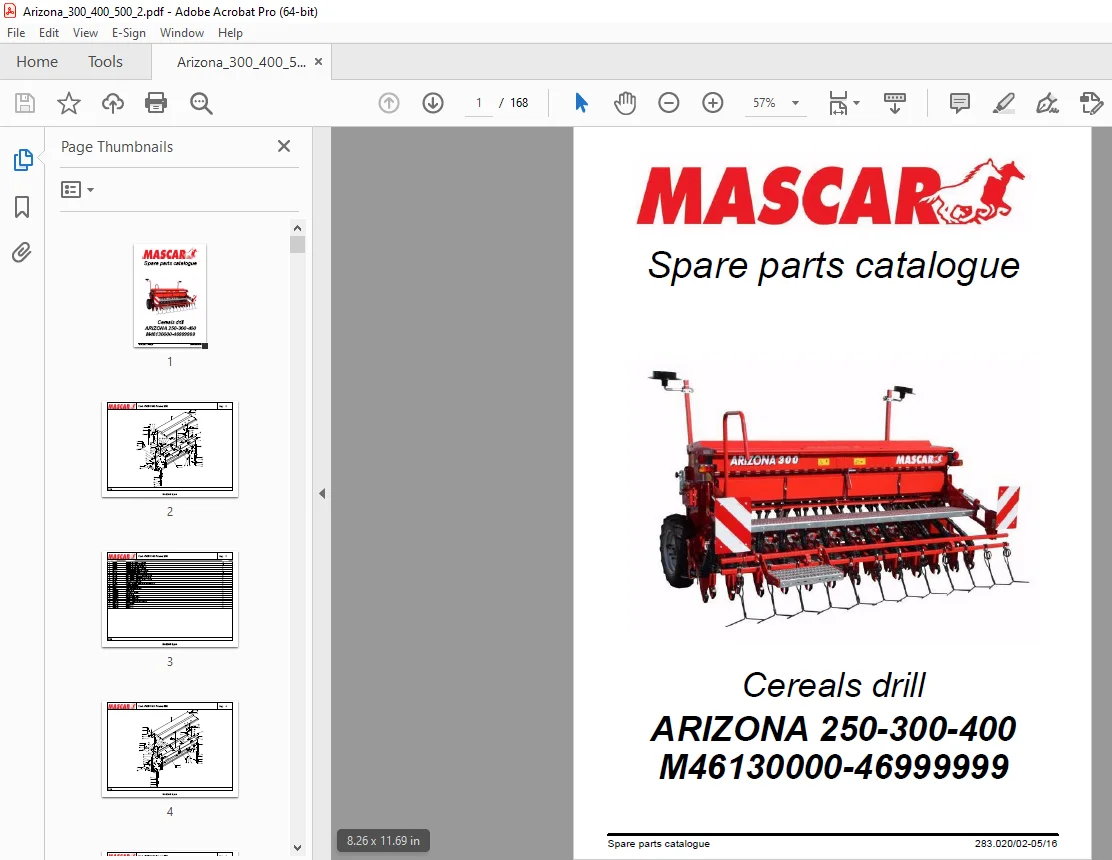The height and width of the screenshot is (860, 1112).
Task: Collapse the navigation pane arrow
Action: pos(322,493)
